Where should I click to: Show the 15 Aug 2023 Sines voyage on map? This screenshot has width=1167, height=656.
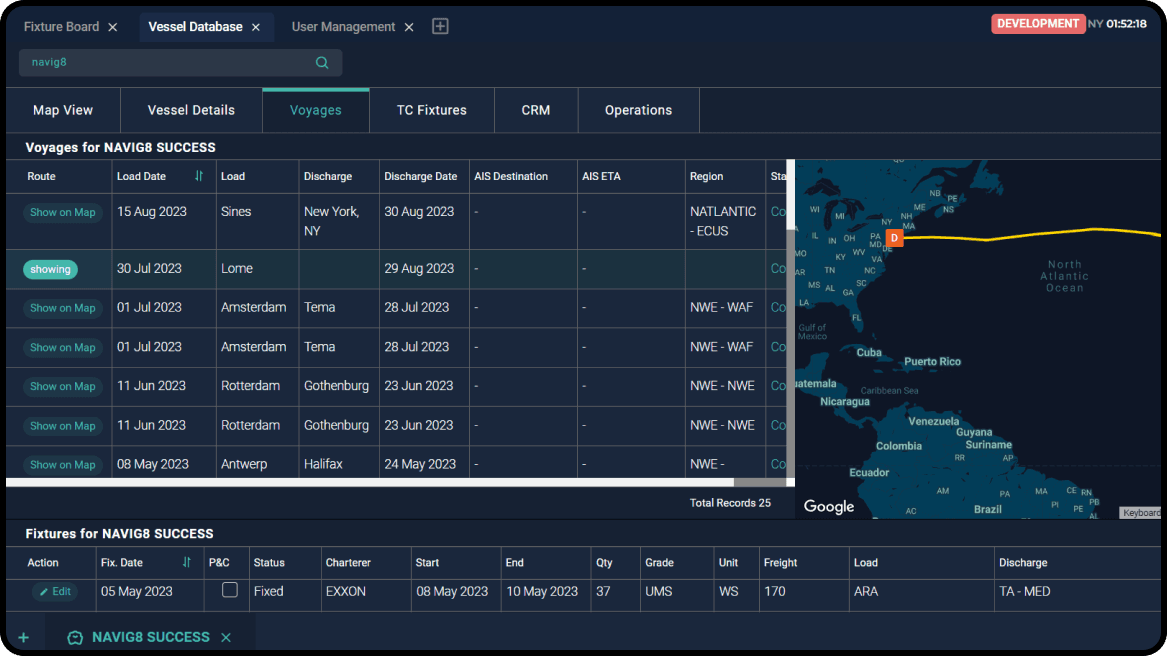[63, 212]
